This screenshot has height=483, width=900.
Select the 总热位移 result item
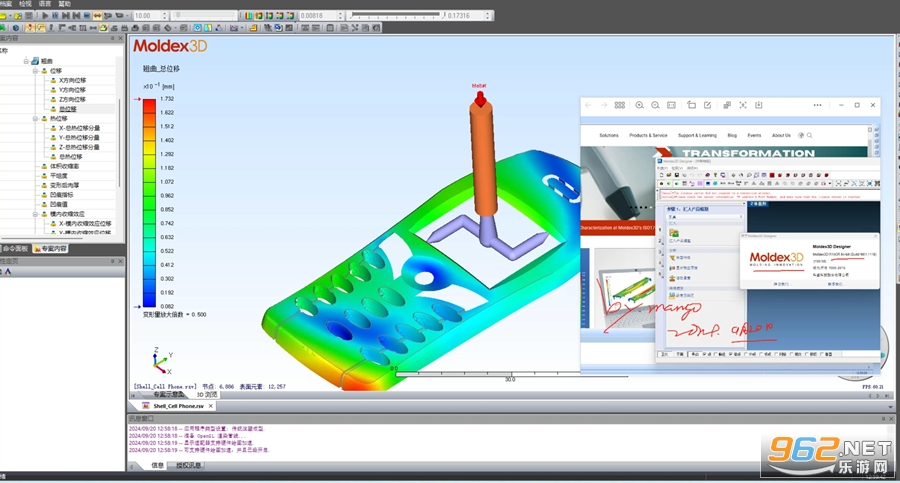coord(71,157)
